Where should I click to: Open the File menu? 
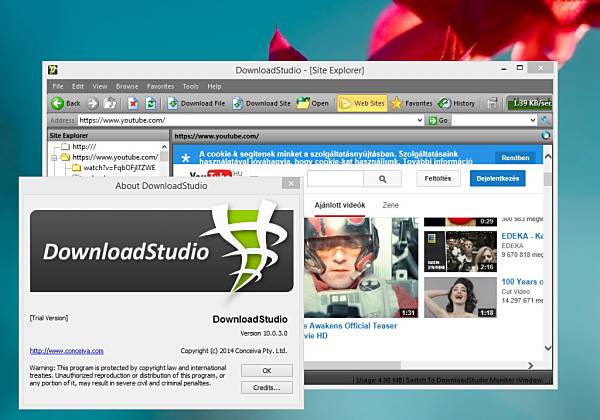click(58, 86)
